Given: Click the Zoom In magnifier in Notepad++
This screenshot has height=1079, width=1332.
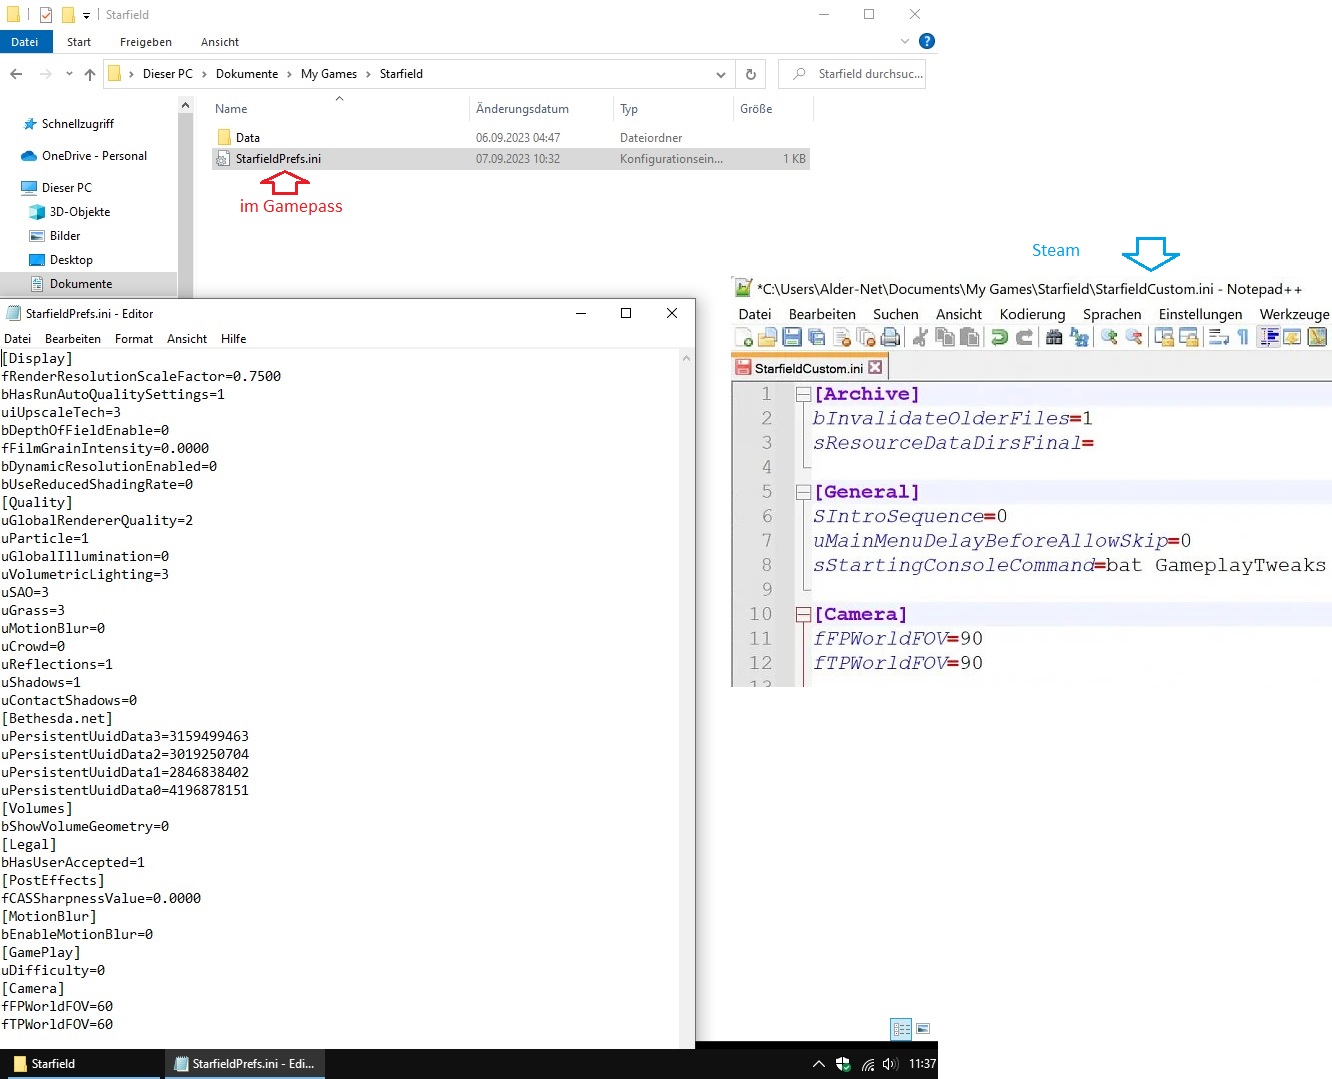Looking at the screenshot, I should [1109, 337].
